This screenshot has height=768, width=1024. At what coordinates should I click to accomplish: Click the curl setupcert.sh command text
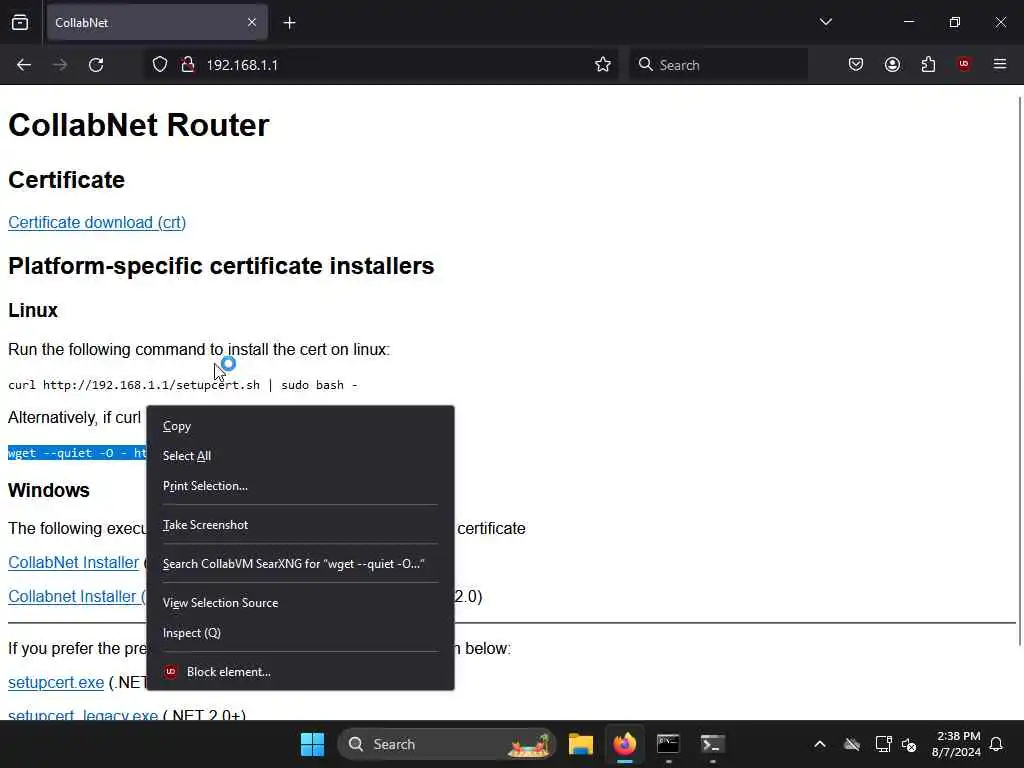[x=183, y=385]
